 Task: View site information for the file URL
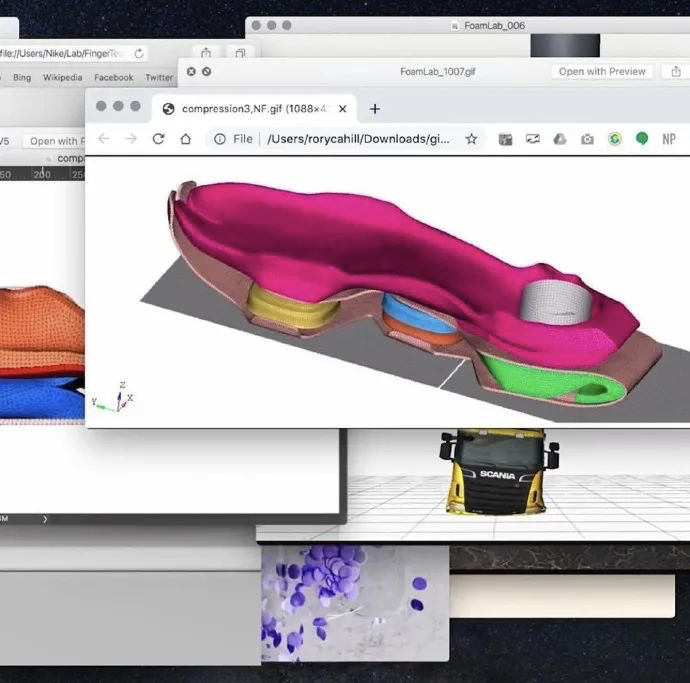pyautogui.click(x=220, y=139)
